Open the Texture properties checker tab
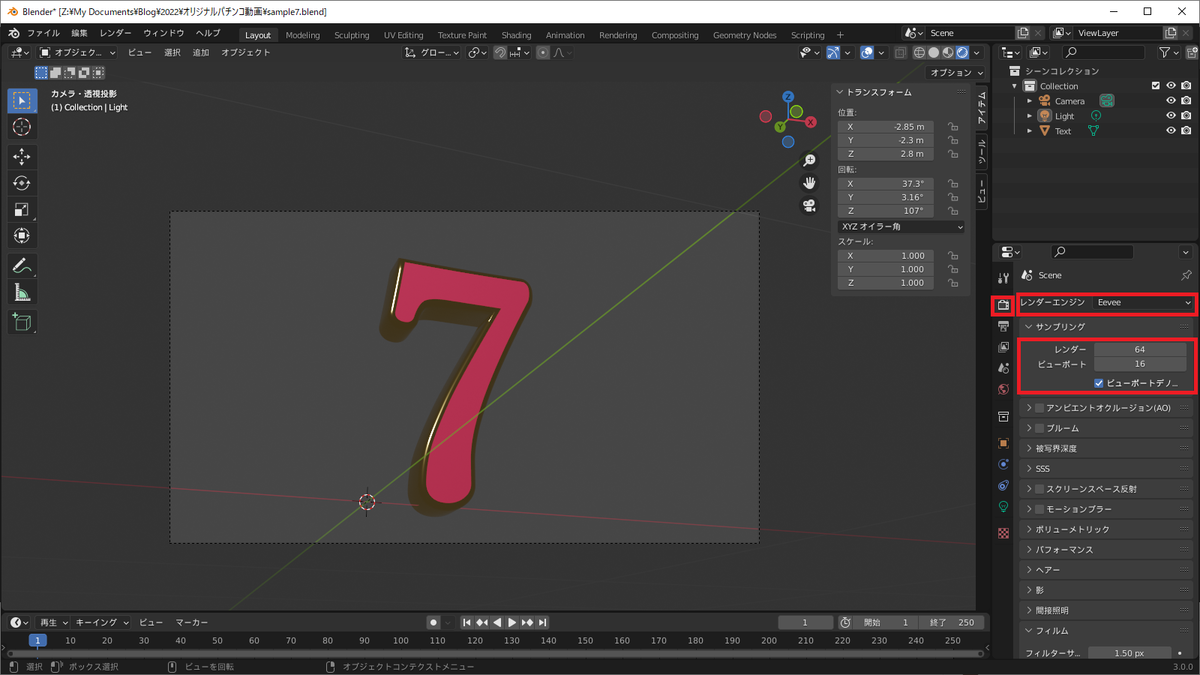 pos(1003,533)
